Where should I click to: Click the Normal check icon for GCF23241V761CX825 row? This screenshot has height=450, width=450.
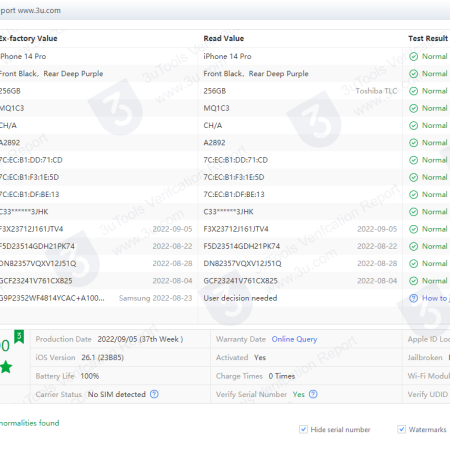[x=413, y=281]
